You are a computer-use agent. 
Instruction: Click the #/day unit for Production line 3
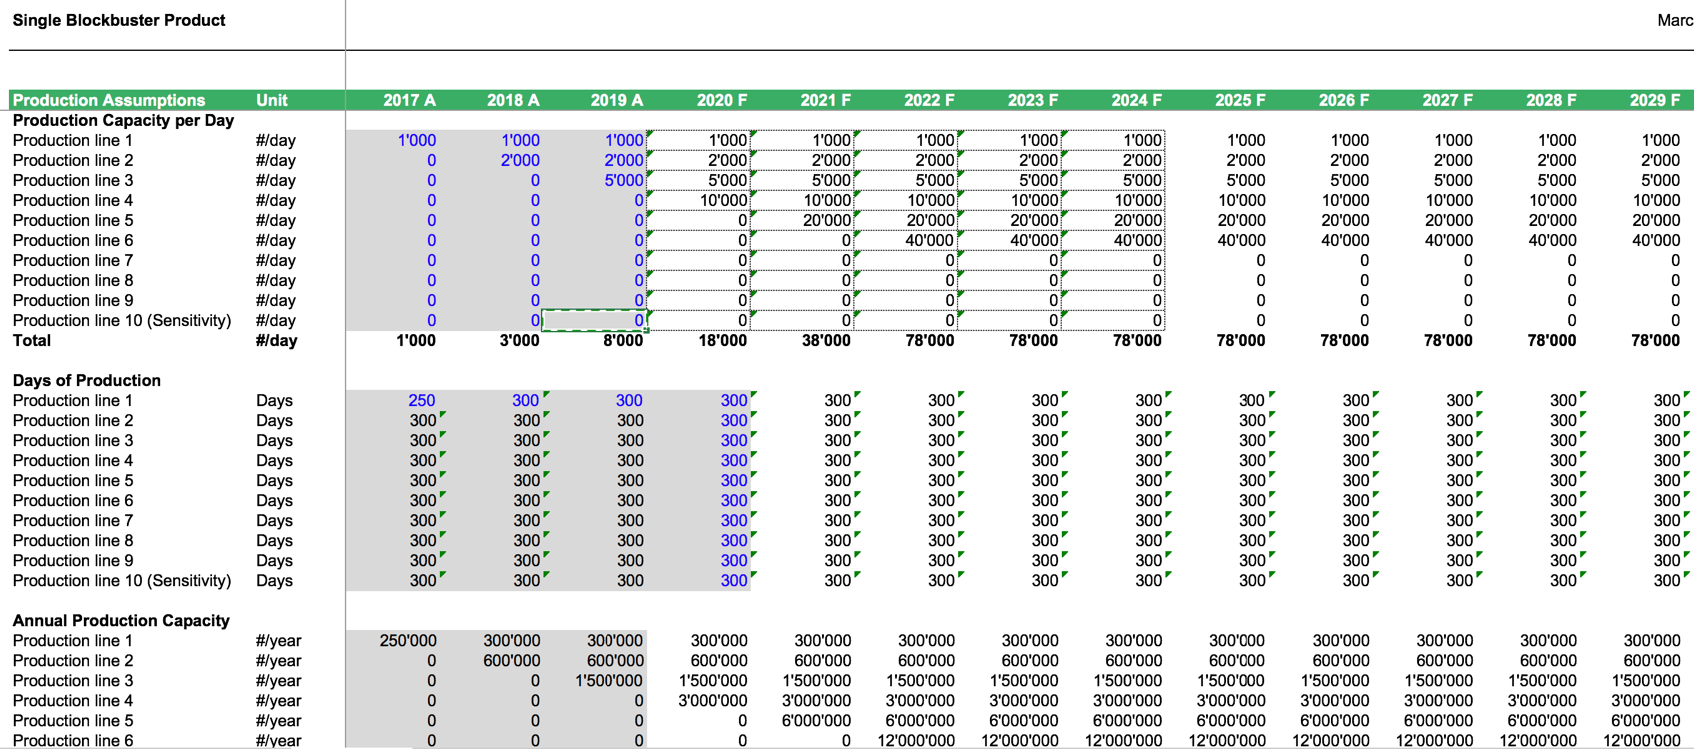pyautogui.click(x=275, y=180)
